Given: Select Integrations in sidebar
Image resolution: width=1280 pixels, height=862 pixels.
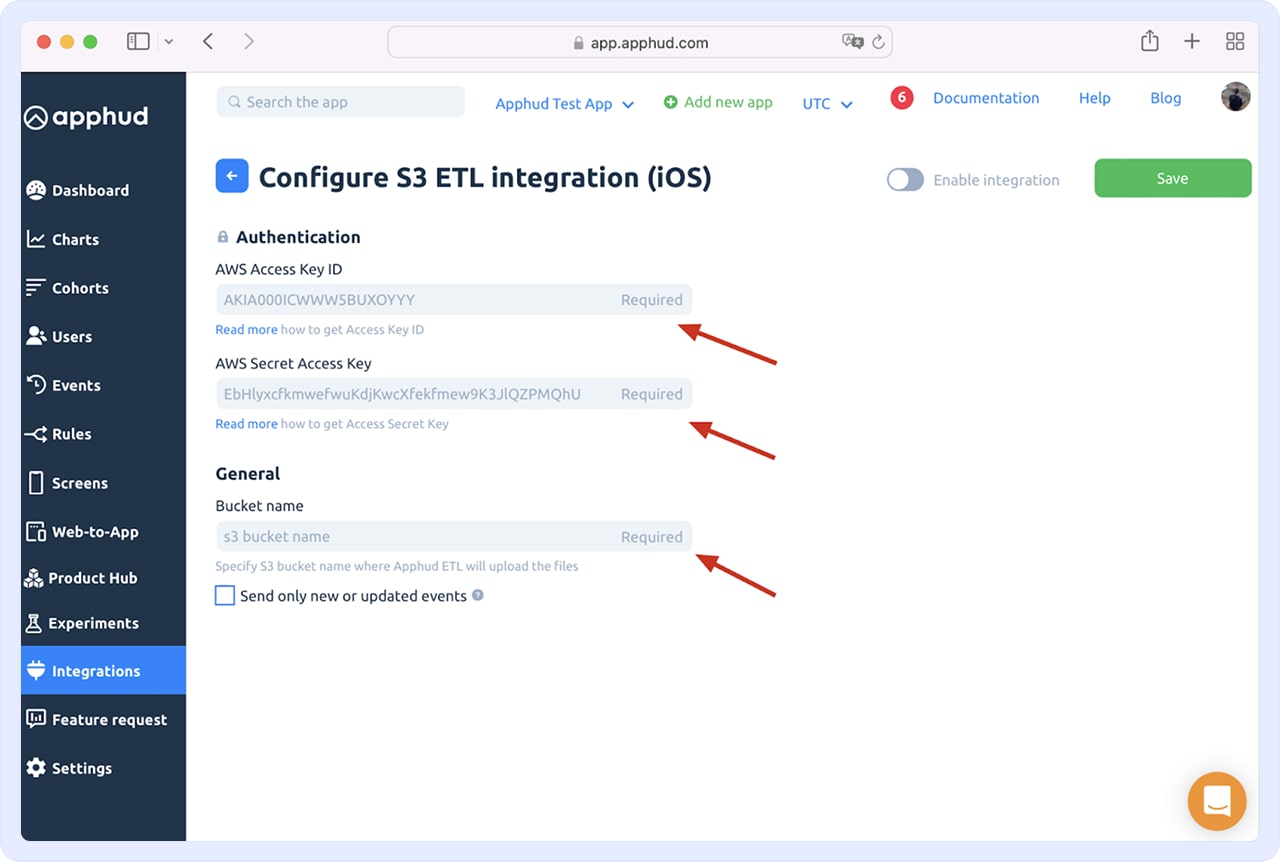Looking at the screenshot, I should (x=103, y=671).
